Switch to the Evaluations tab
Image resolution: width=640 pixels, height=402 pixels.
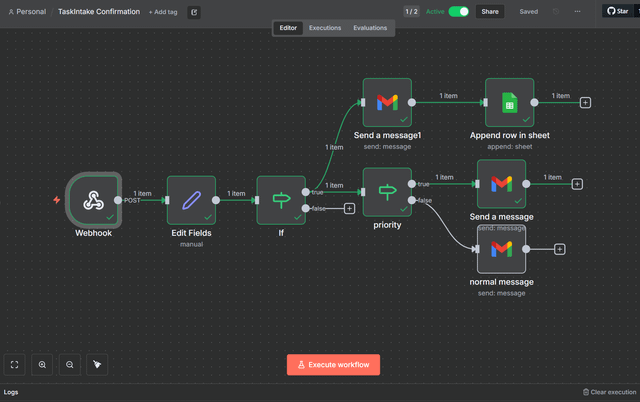pos(370,28)
